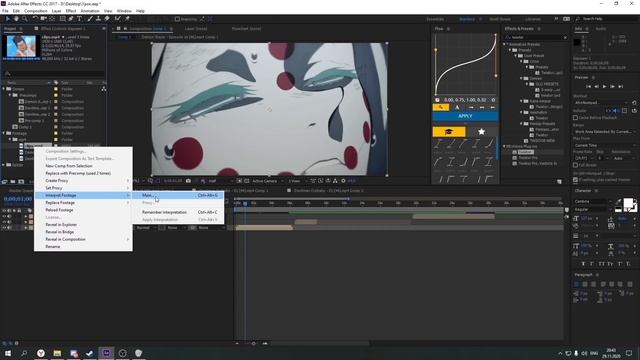This screenshot has width=640, height=360.
Task: Open the 'Work Area Extended By Current' range dropdown
Action: click(x=604, y=132)
